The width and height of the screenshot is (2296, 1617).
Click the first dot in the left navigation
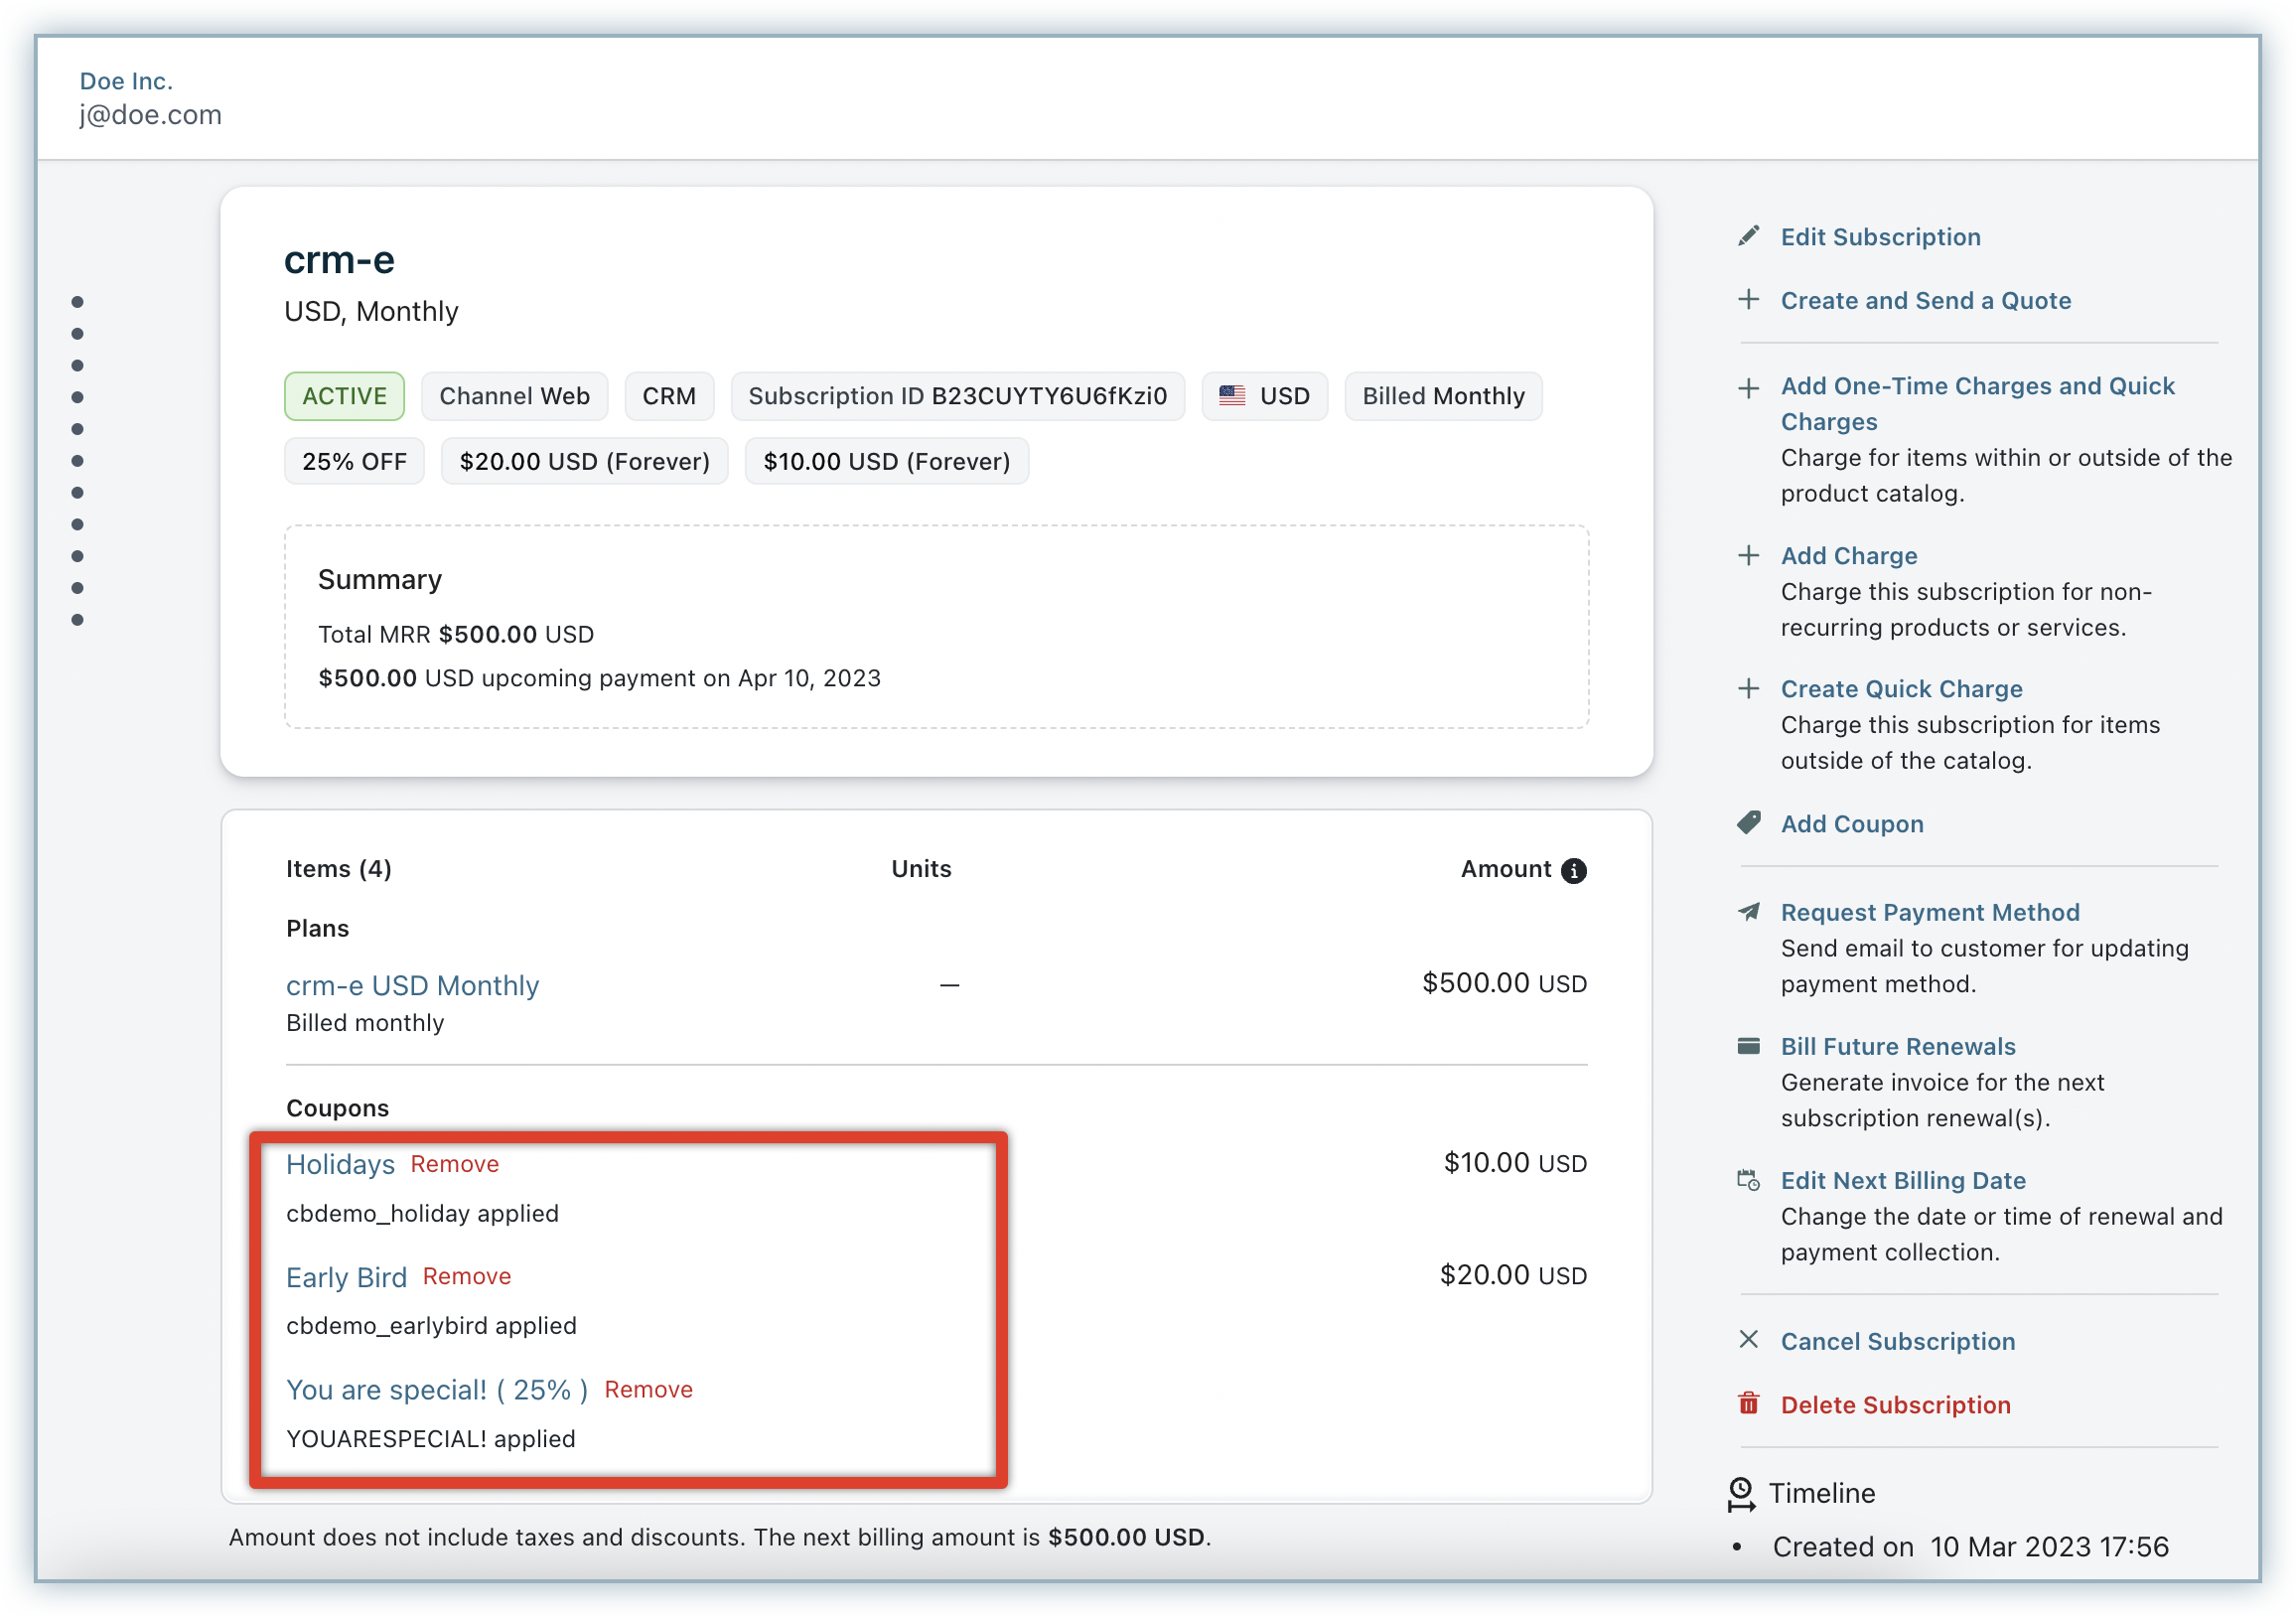coord(78,302)
